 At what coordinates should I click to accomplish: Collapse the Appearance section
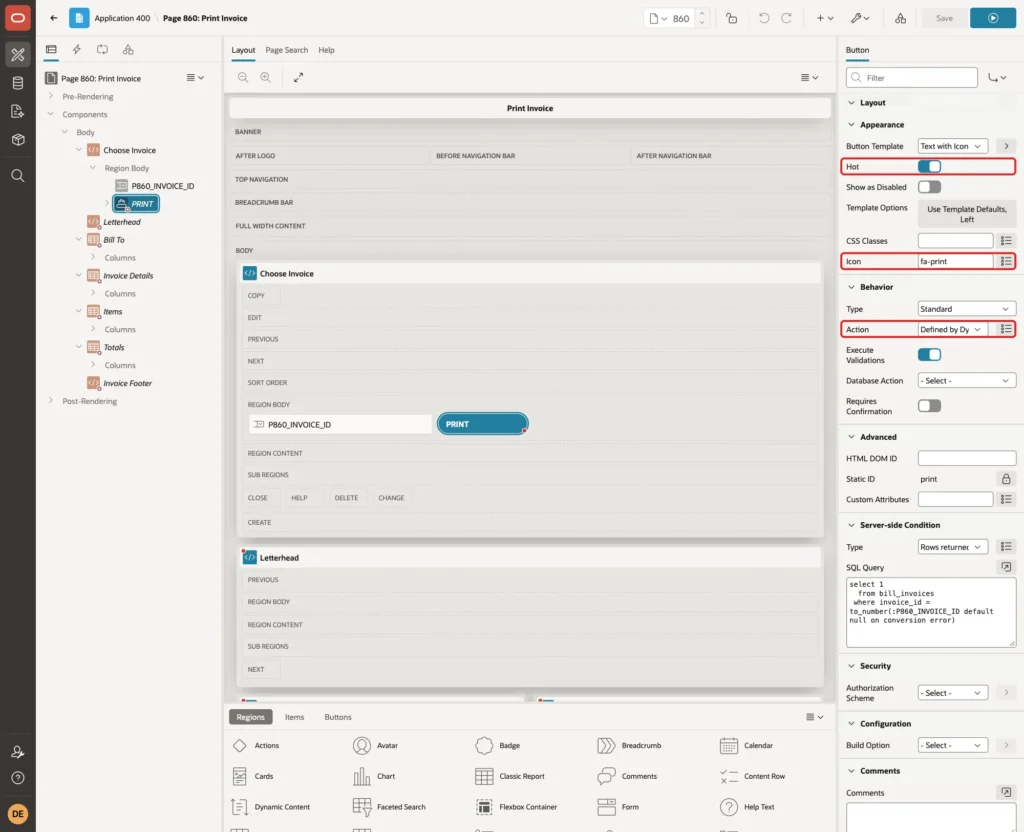click(x=851, y=125)
